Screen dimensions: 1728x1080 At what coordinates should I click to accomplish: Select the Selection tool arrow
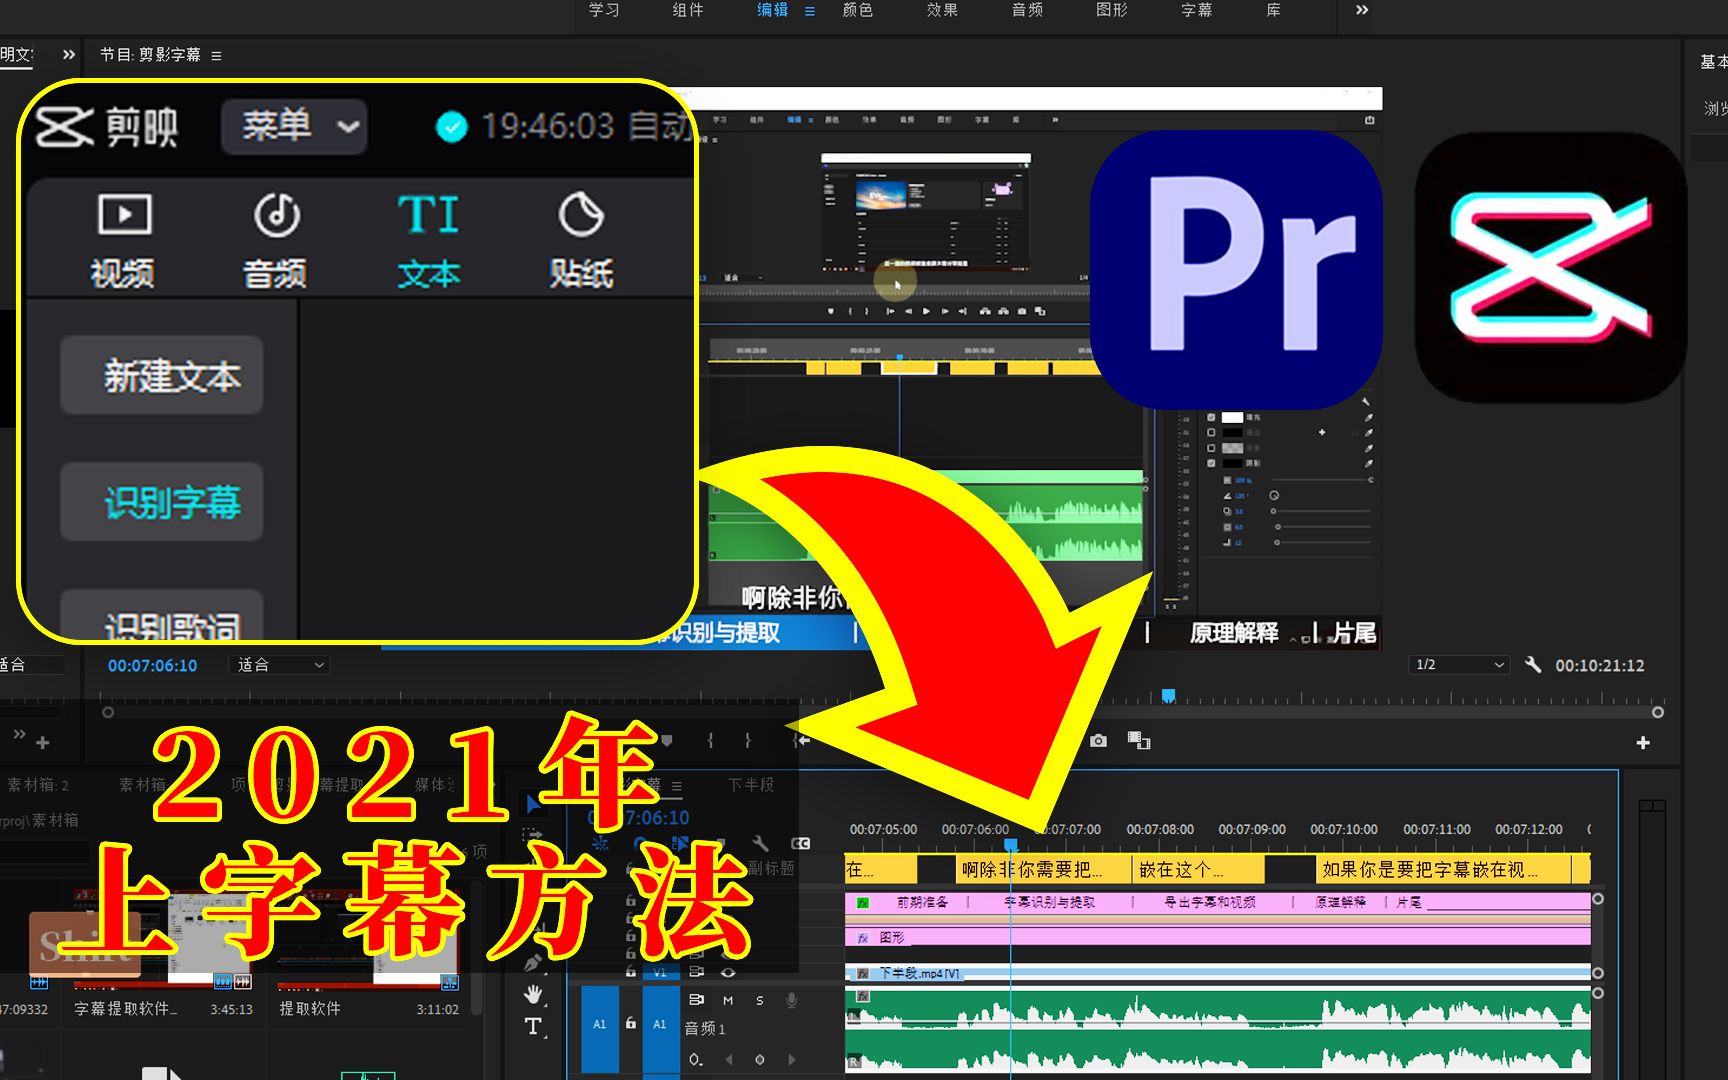(x=532, y=802)
